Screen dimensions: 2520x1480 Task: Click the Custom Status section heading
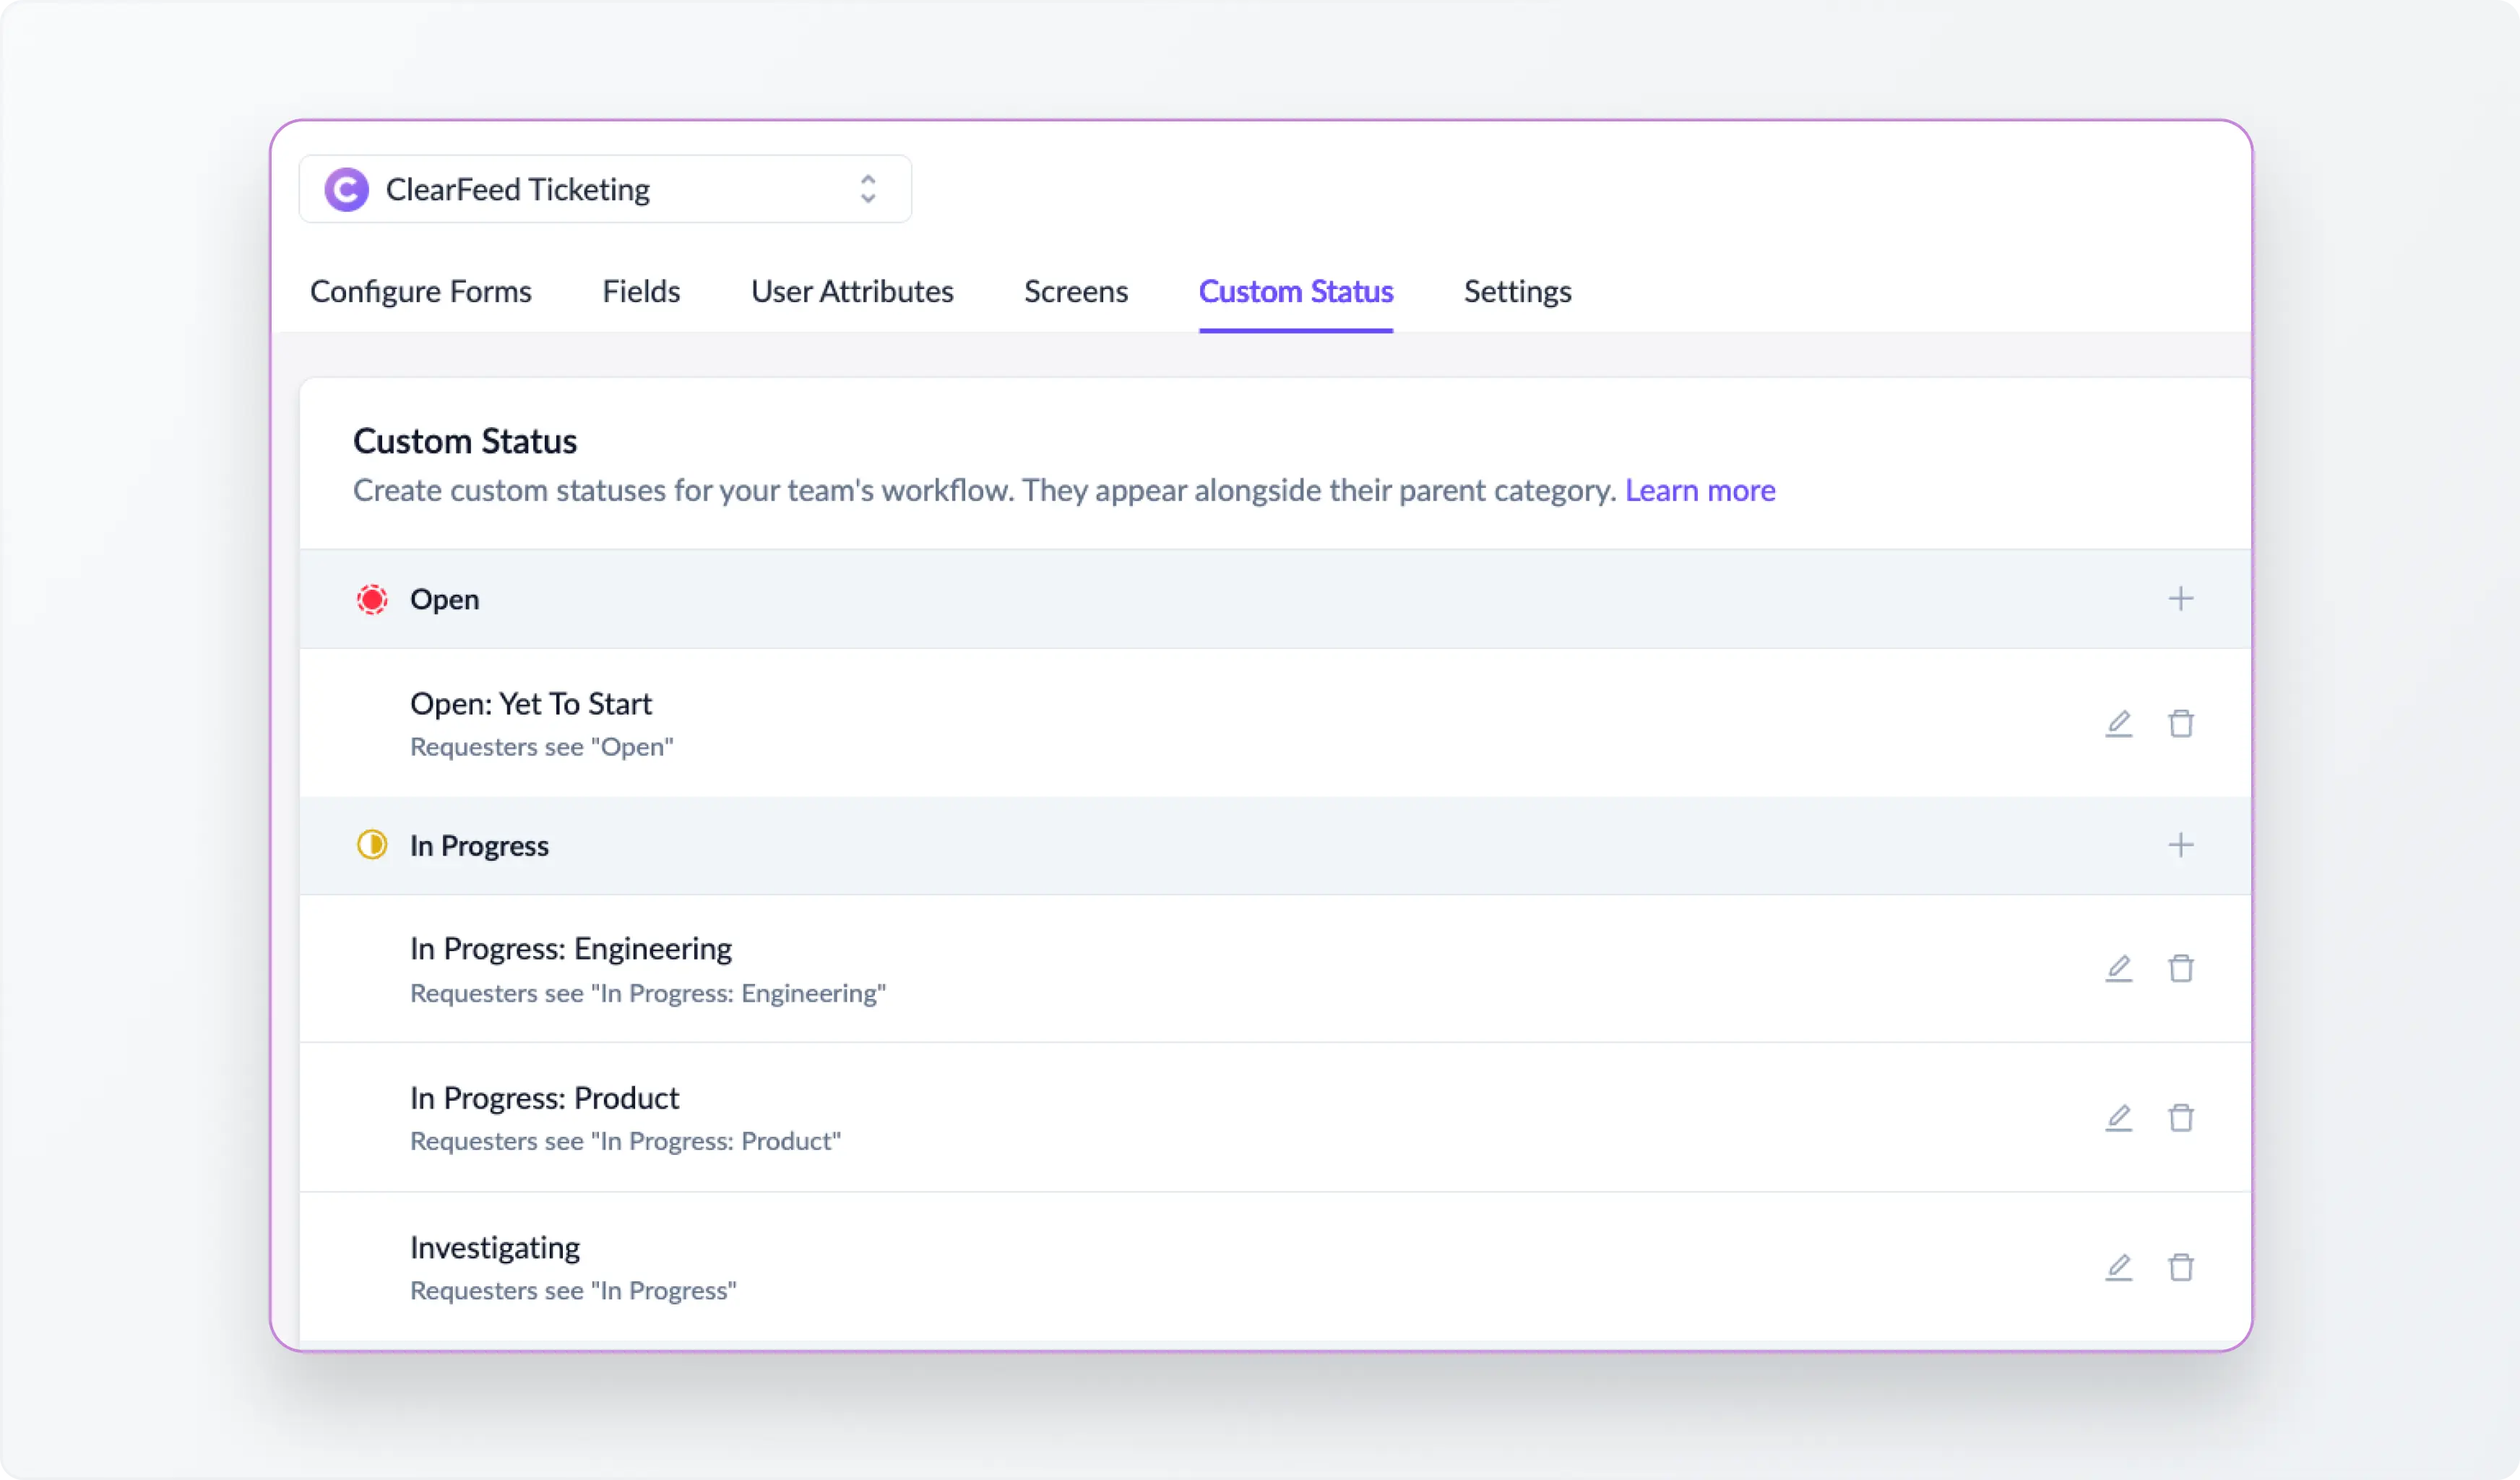[x=464, y=441]
